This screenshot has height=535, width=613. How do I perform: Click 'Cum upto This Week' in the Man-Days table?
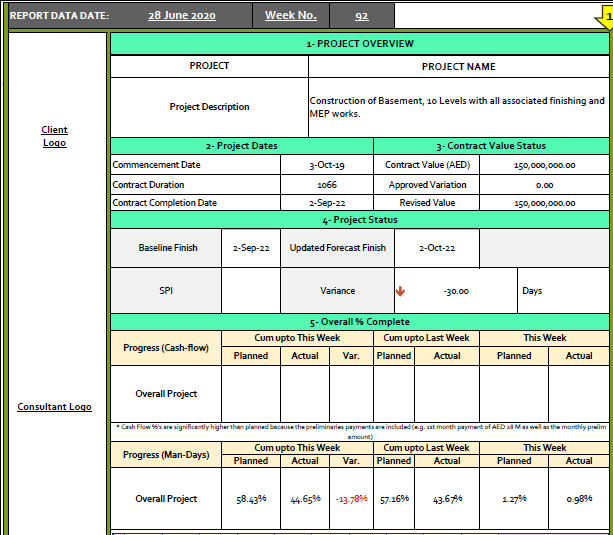[297, 448]
